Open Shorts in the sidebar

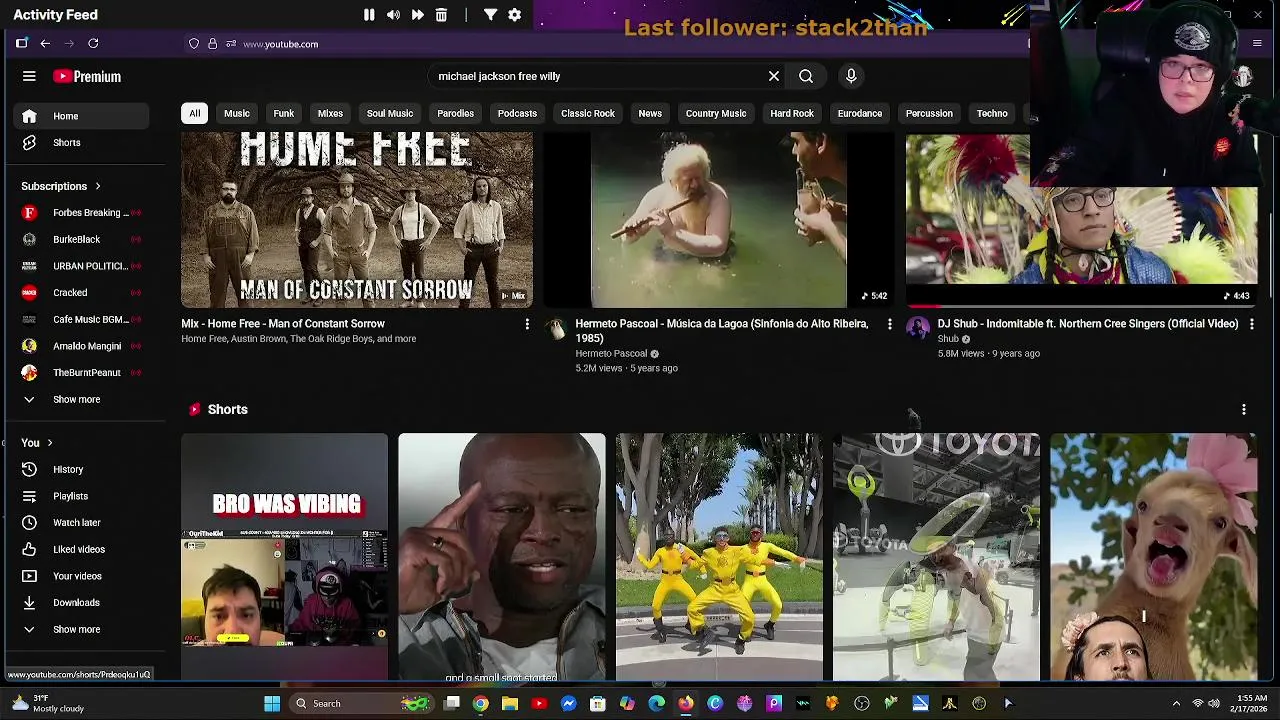80,142
